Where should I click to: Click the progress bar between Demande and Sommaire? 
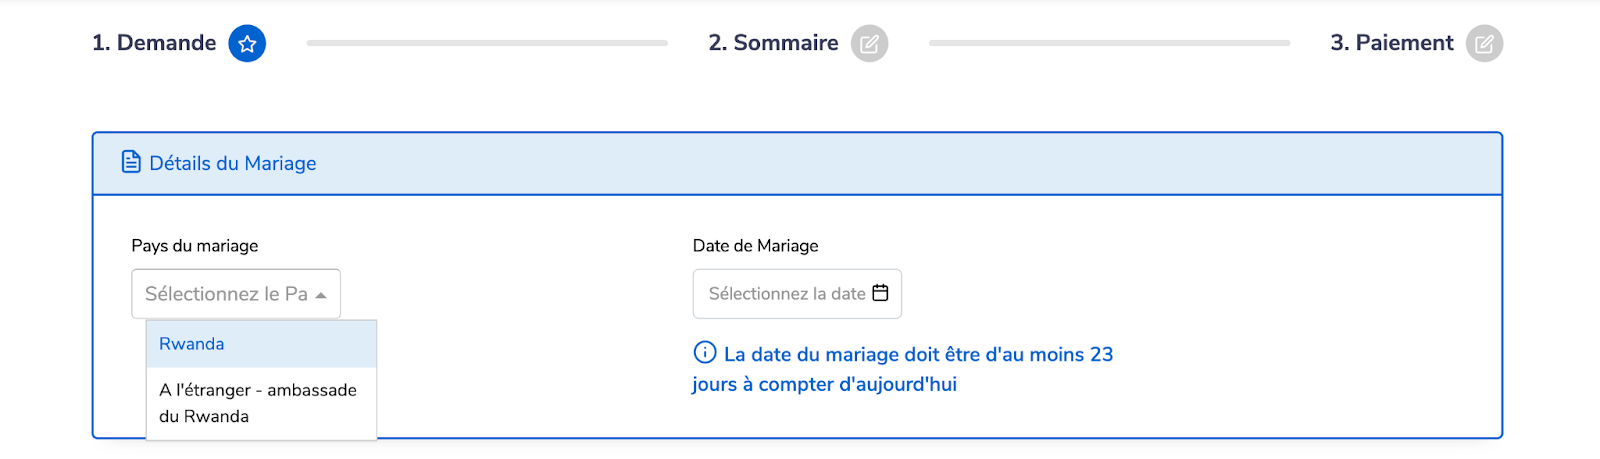[487, 43]
